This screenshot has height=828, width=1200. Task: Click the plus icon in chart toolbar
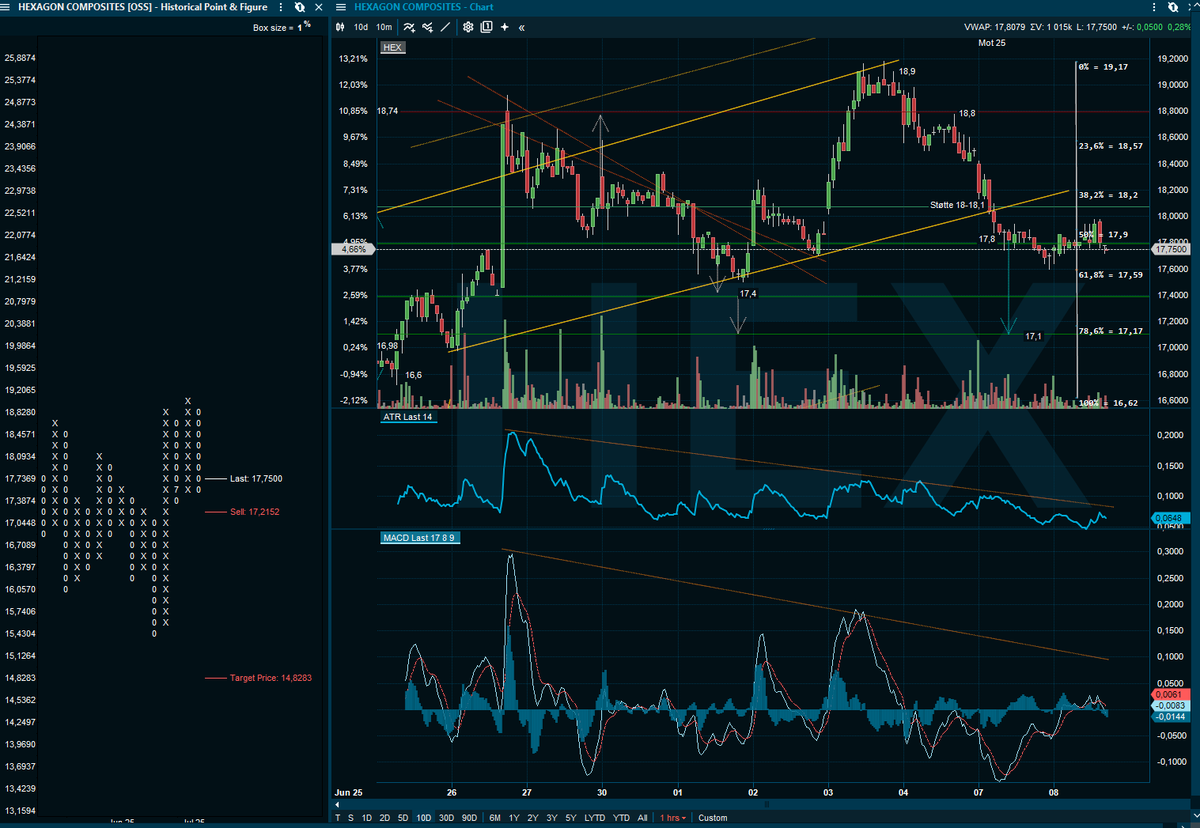(x=505, y=27)
